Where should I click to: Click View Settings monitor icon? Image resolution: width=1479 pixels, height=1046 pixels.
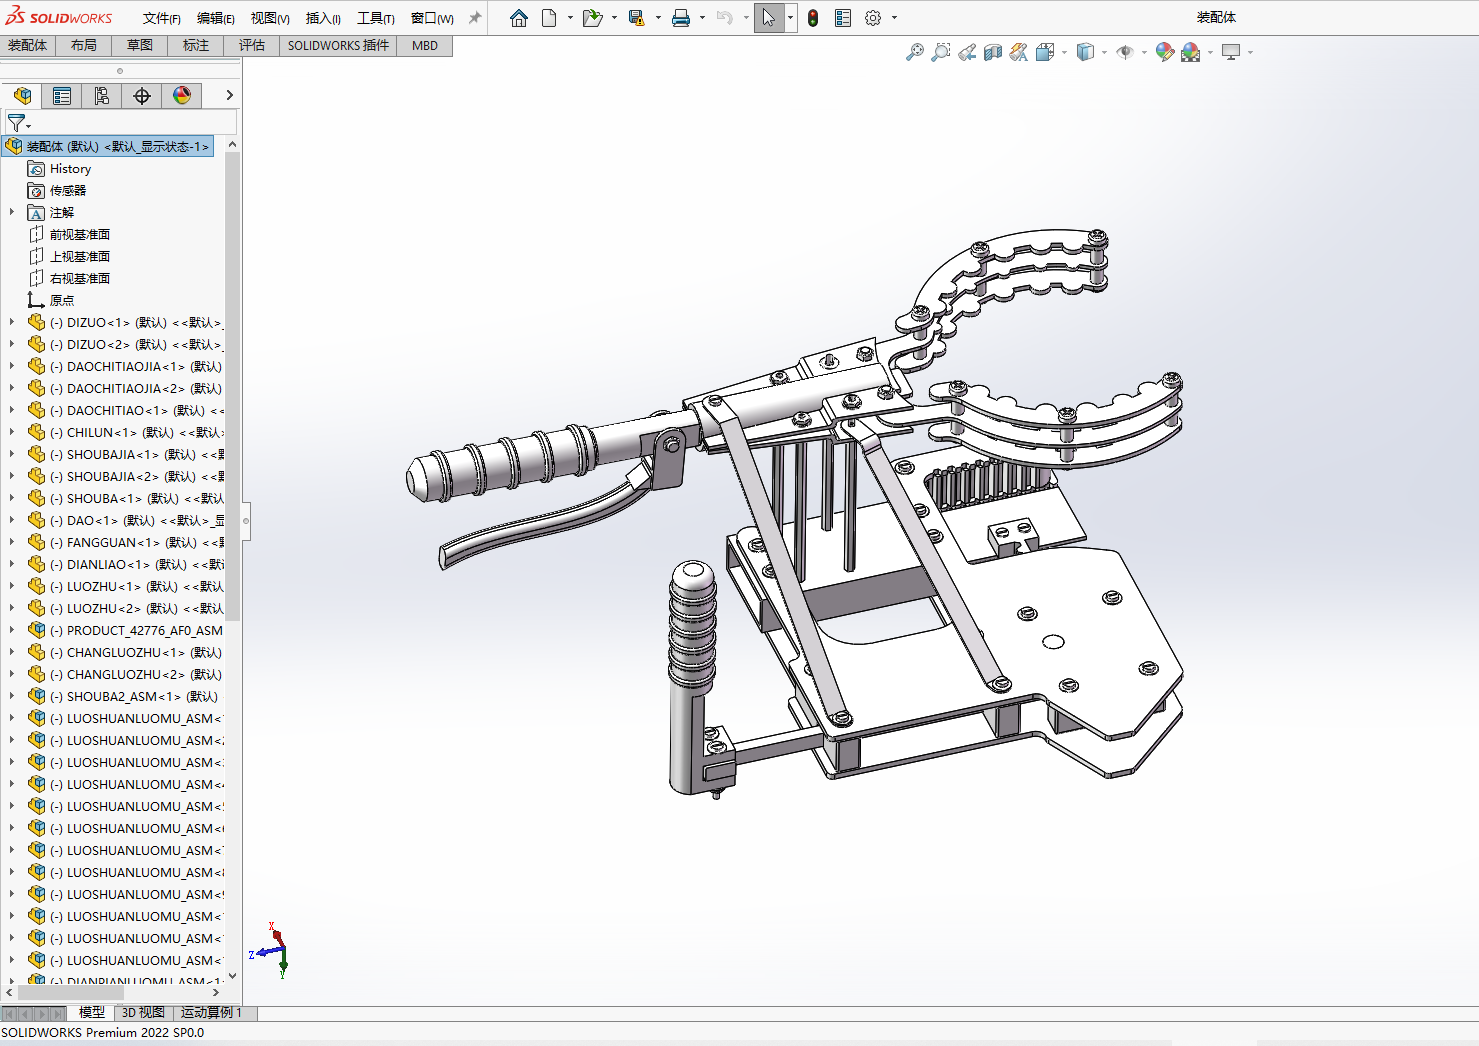click(1231, 52)
